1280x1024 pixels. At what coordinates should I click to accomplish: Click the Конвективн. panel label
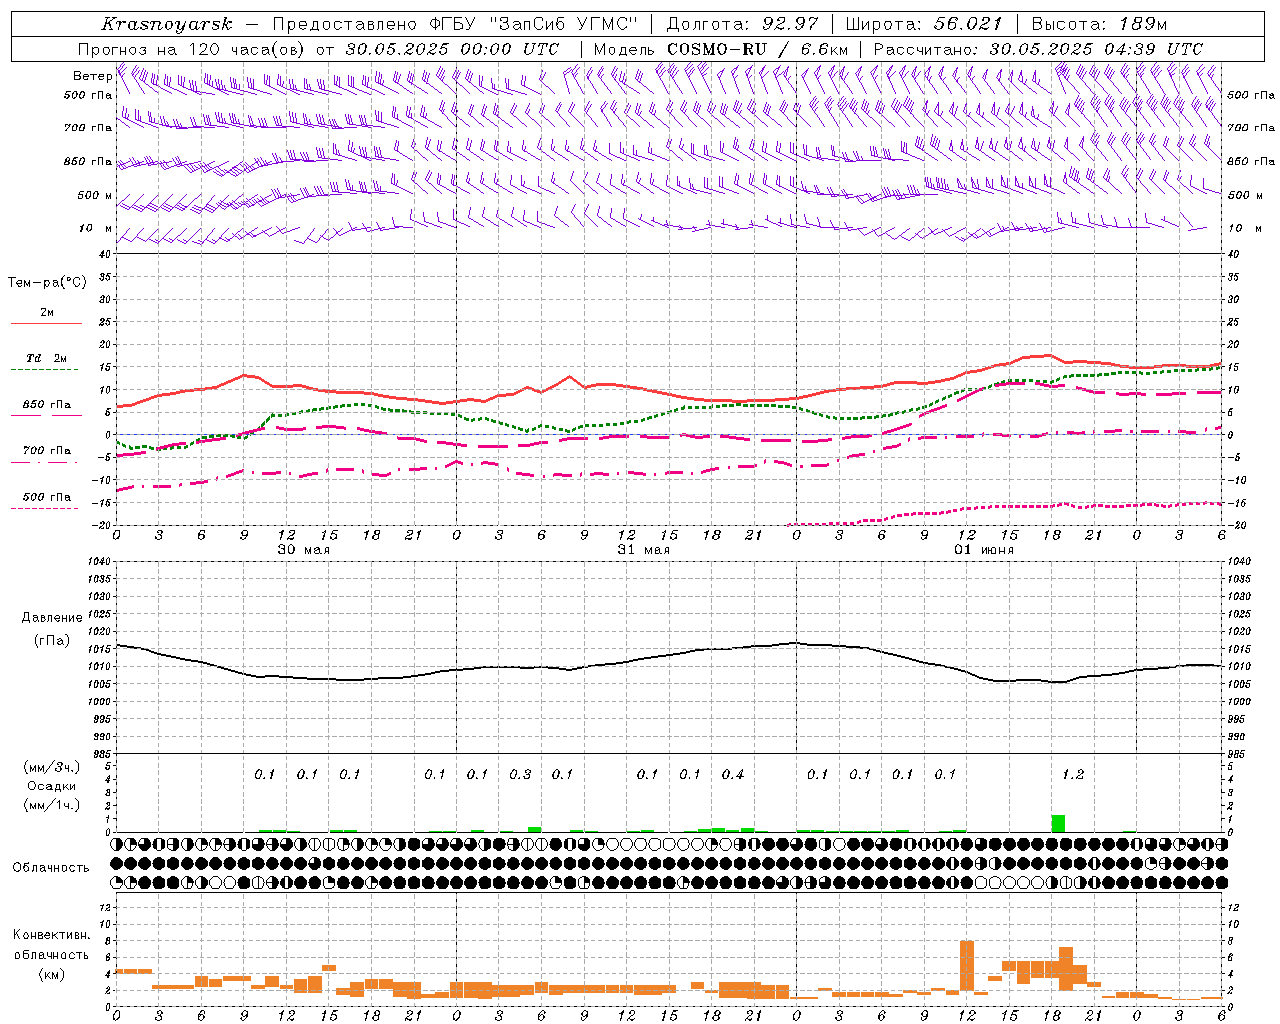(52, 935)
